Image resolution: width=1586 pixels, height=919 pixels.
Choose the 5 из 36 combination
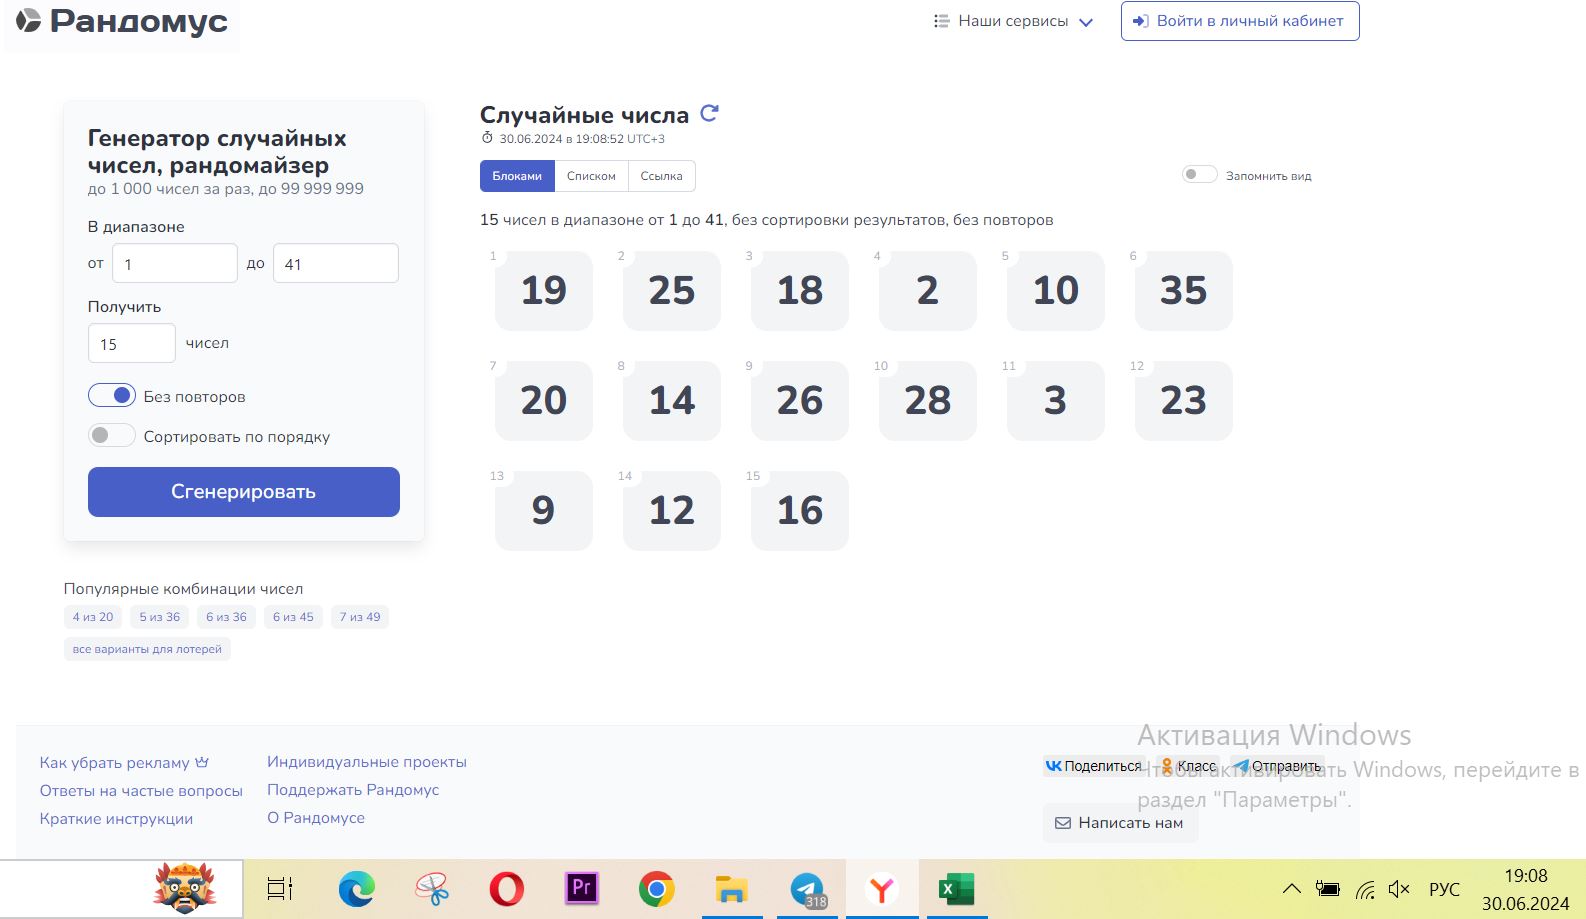[160, 617]
